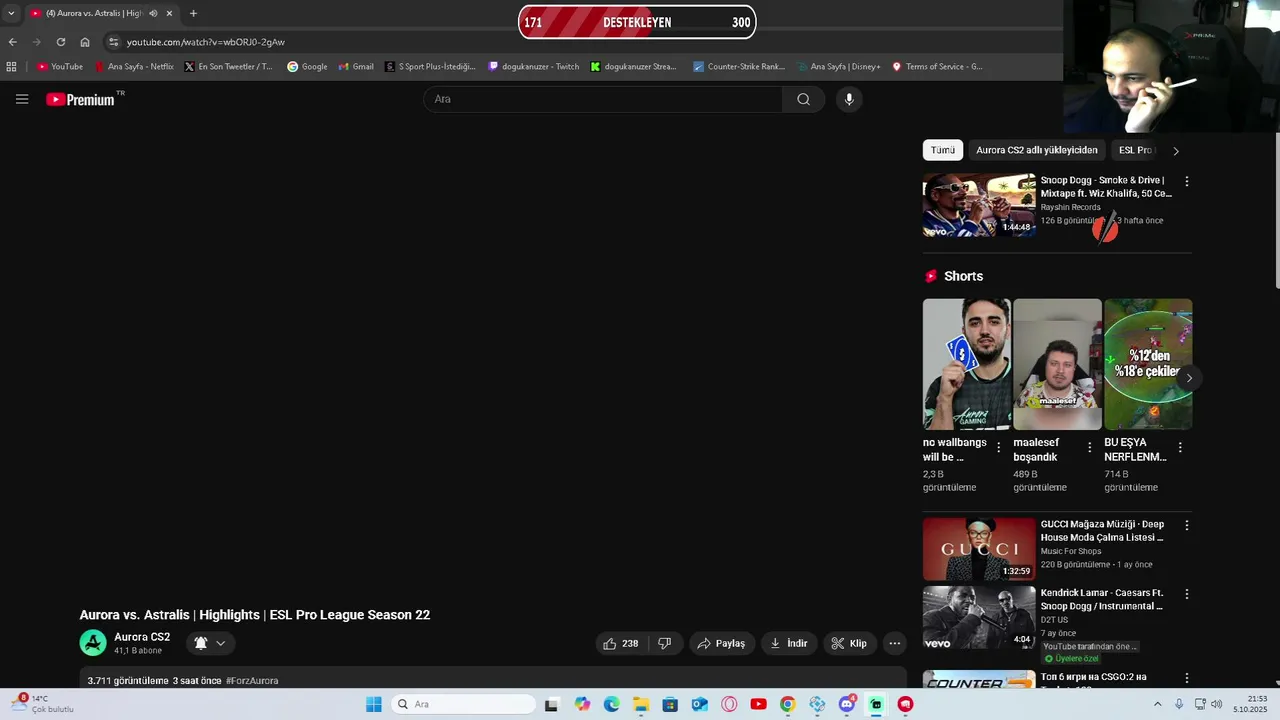Open the 'maalesef boşandık' short thumbnail
1280x720 pixels.
[x=1057, y=365]
